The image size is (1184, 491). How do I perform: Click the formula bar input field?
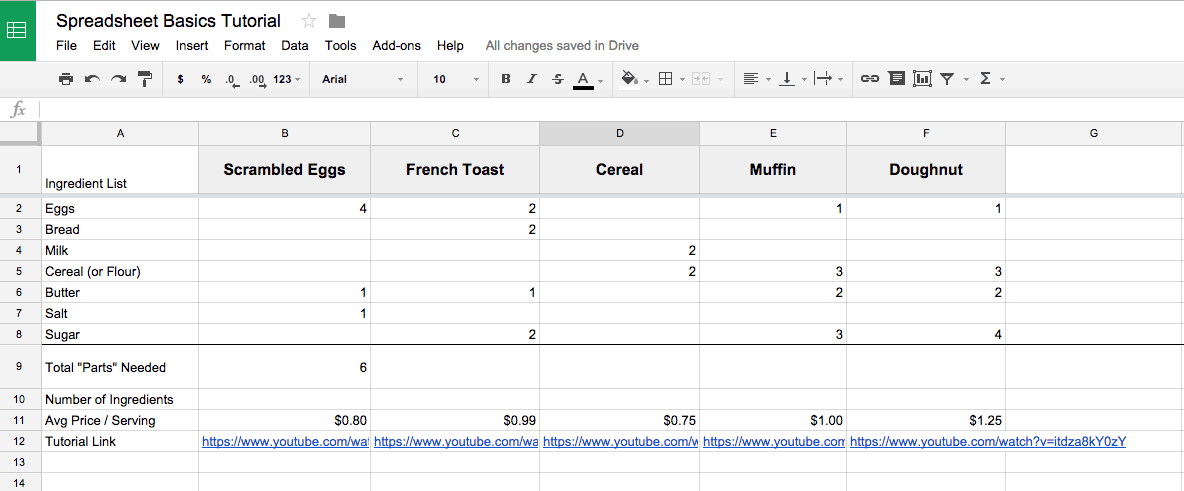click(610, 110)
